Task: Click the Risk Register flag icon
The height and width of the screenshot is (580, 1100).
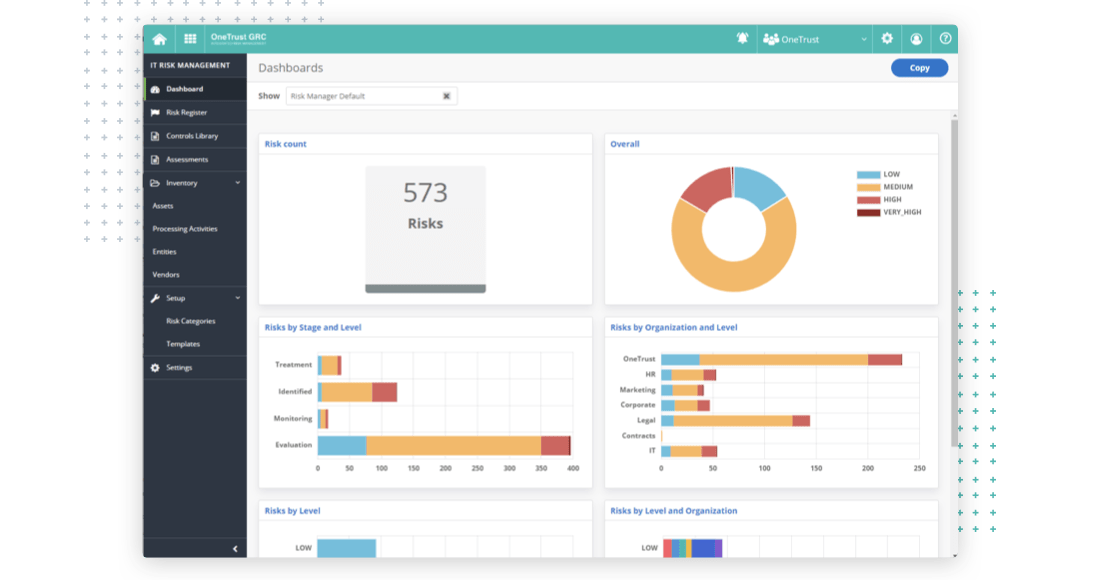Action: 155,113
